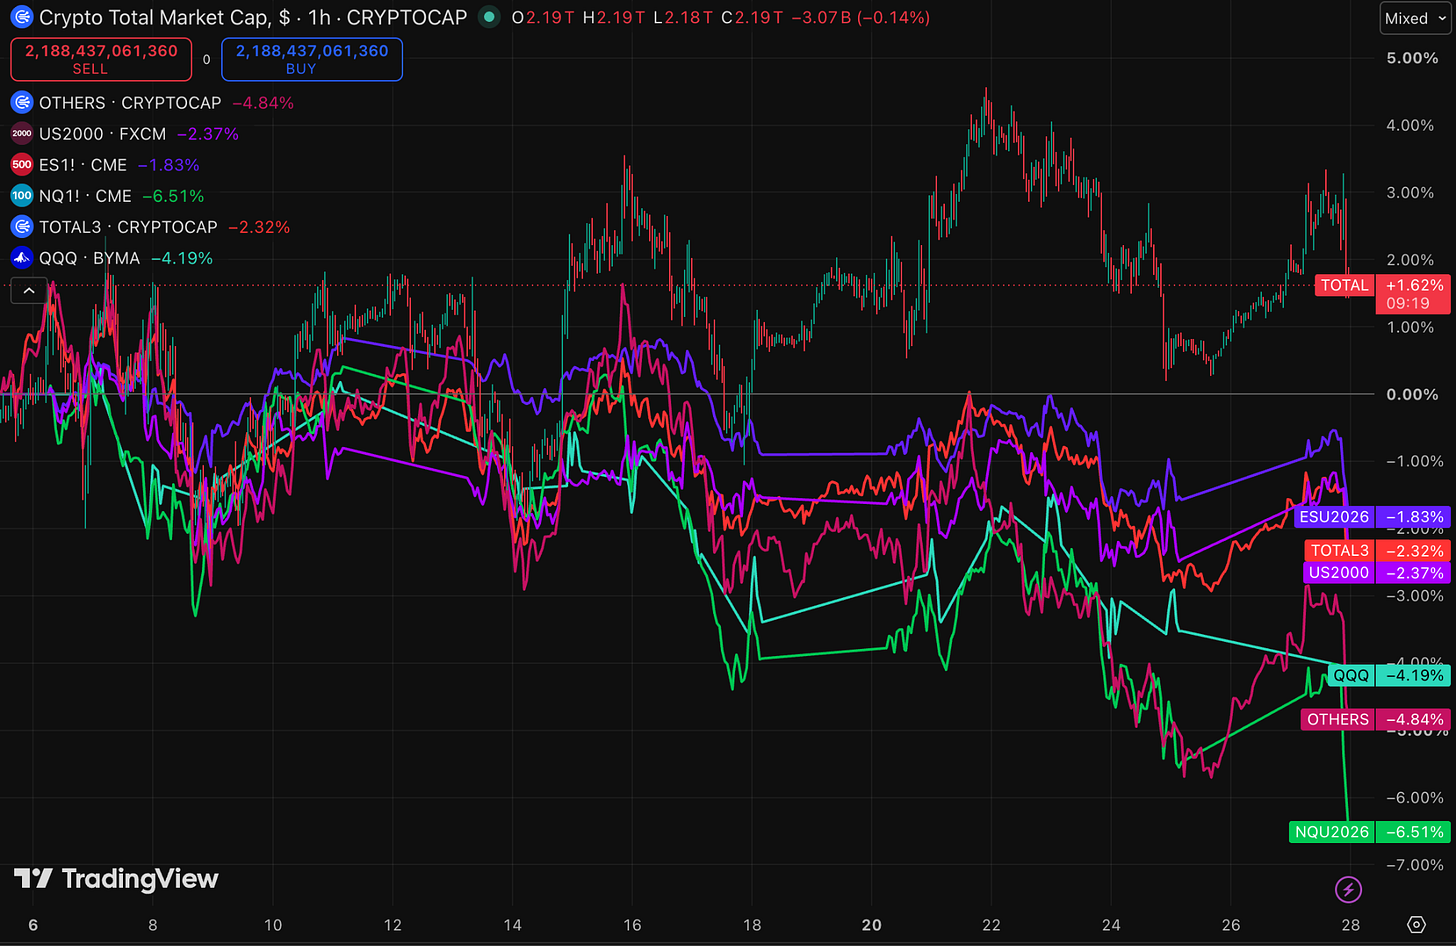Click the green NQU2026 price scale label

tap(1332, 831)
